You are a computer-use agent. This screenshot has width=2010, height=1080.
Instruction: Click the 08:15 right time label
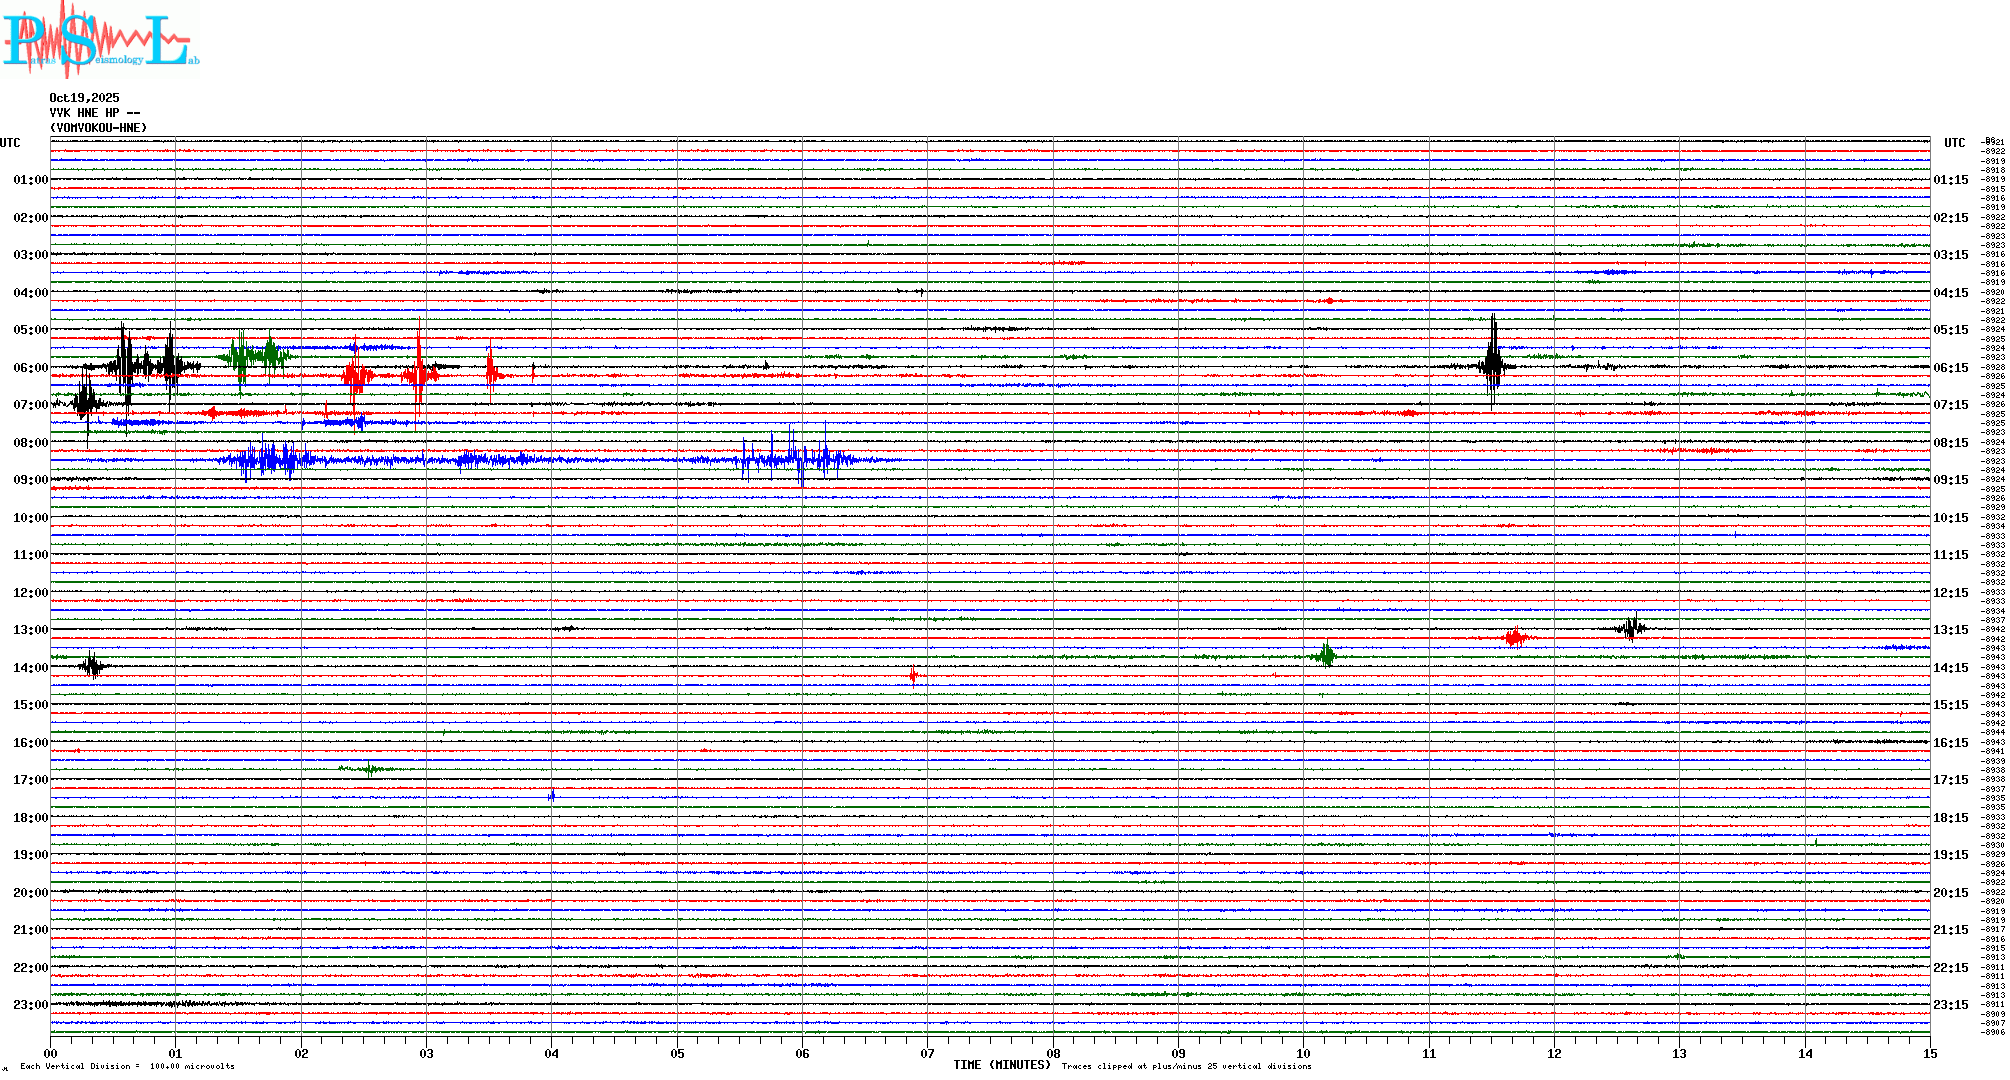tap(1950, 443)
